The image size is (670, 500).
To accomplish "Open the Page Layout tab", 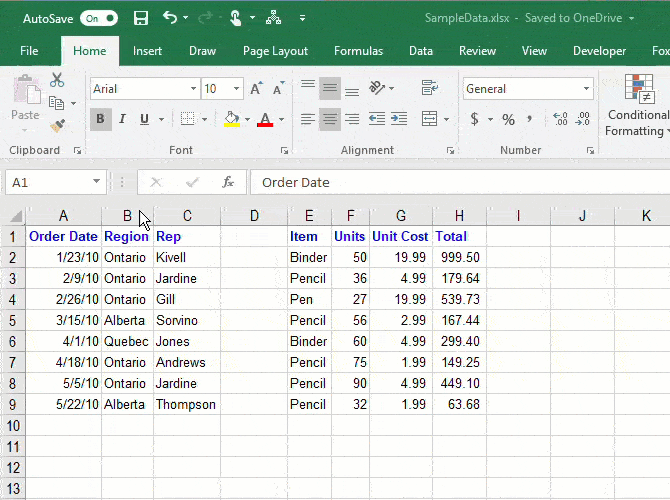I will click(275, 51).
